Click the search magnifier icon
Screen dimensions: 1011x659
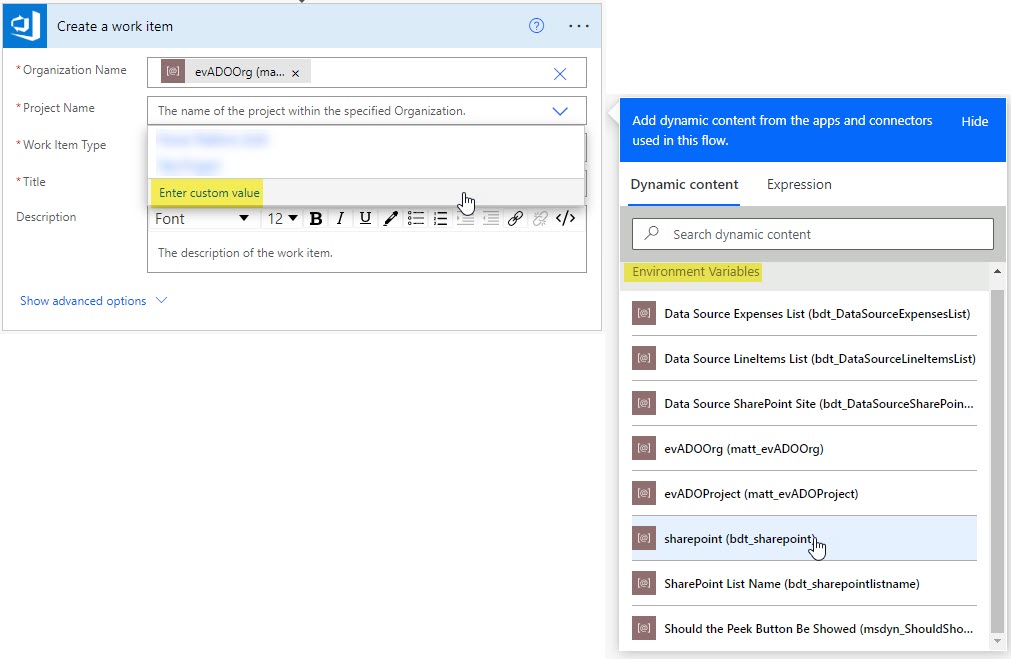pyautogui.click(x=652, y=233)
